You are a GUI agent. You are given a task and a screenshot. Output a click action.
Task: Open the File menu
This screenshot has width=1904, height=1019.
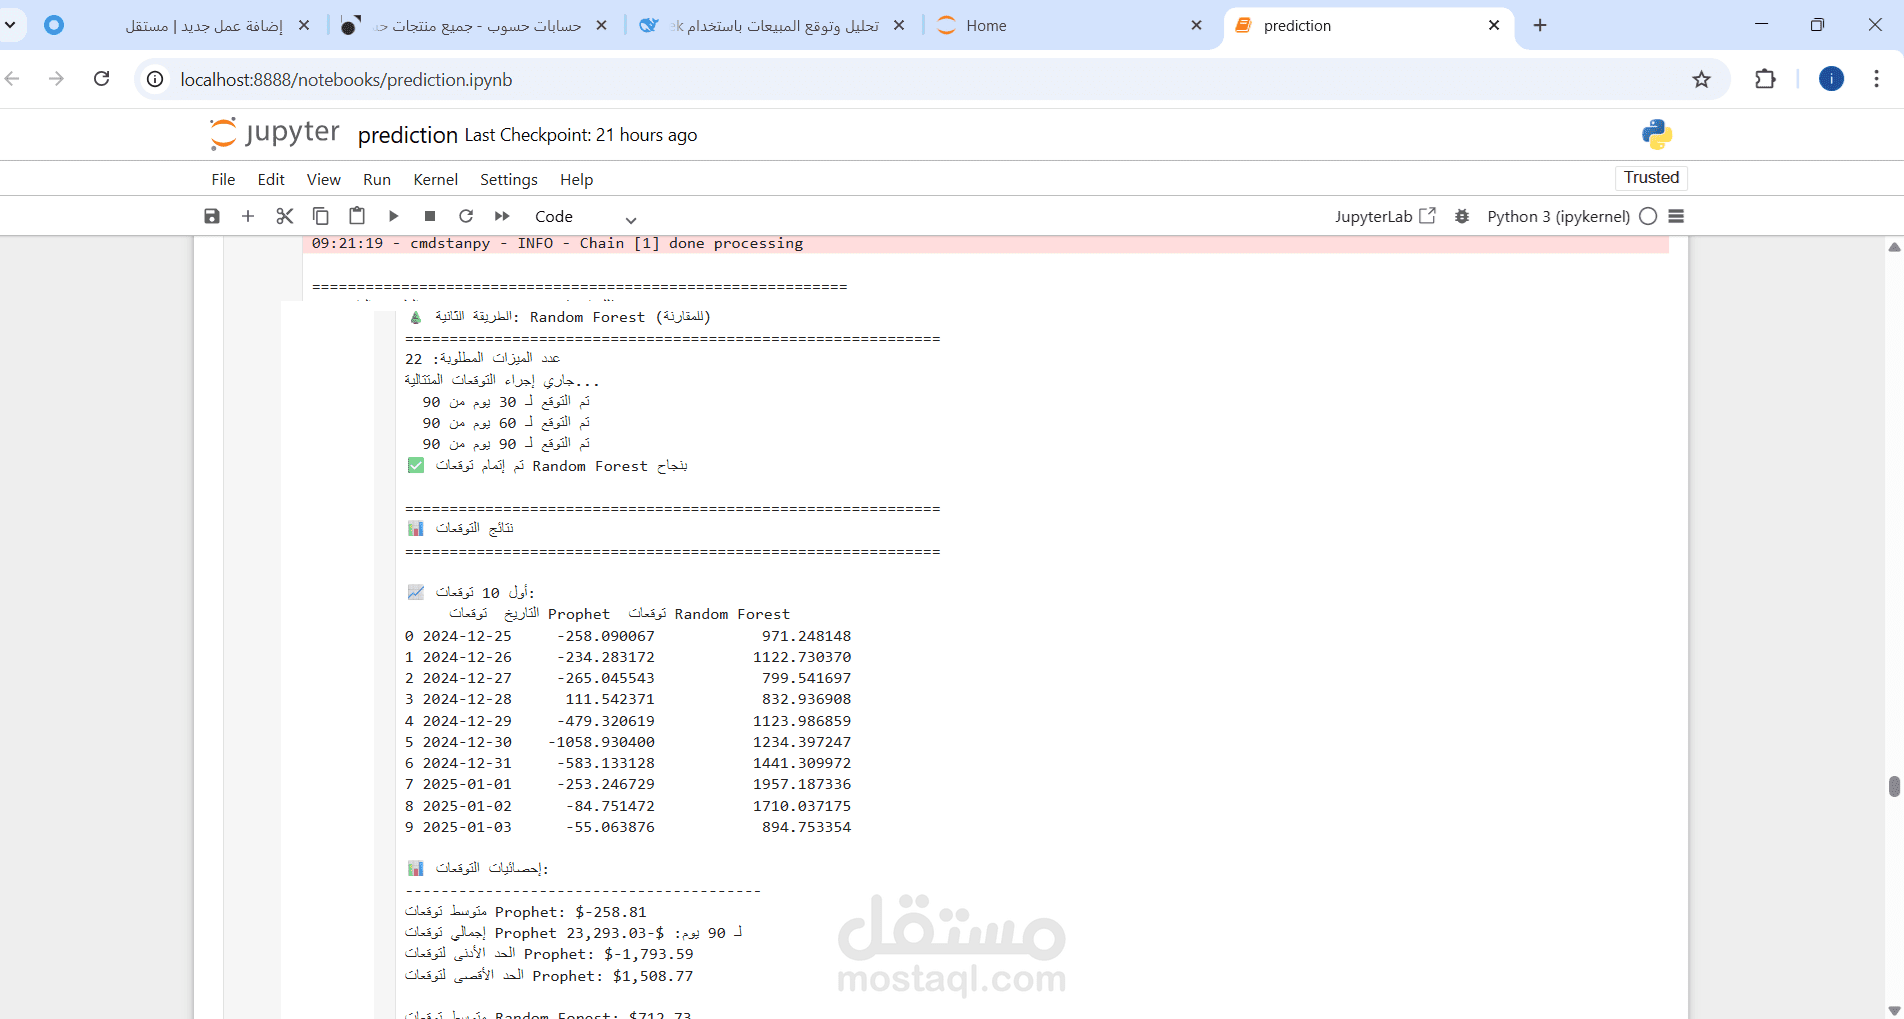pos(223,180)
